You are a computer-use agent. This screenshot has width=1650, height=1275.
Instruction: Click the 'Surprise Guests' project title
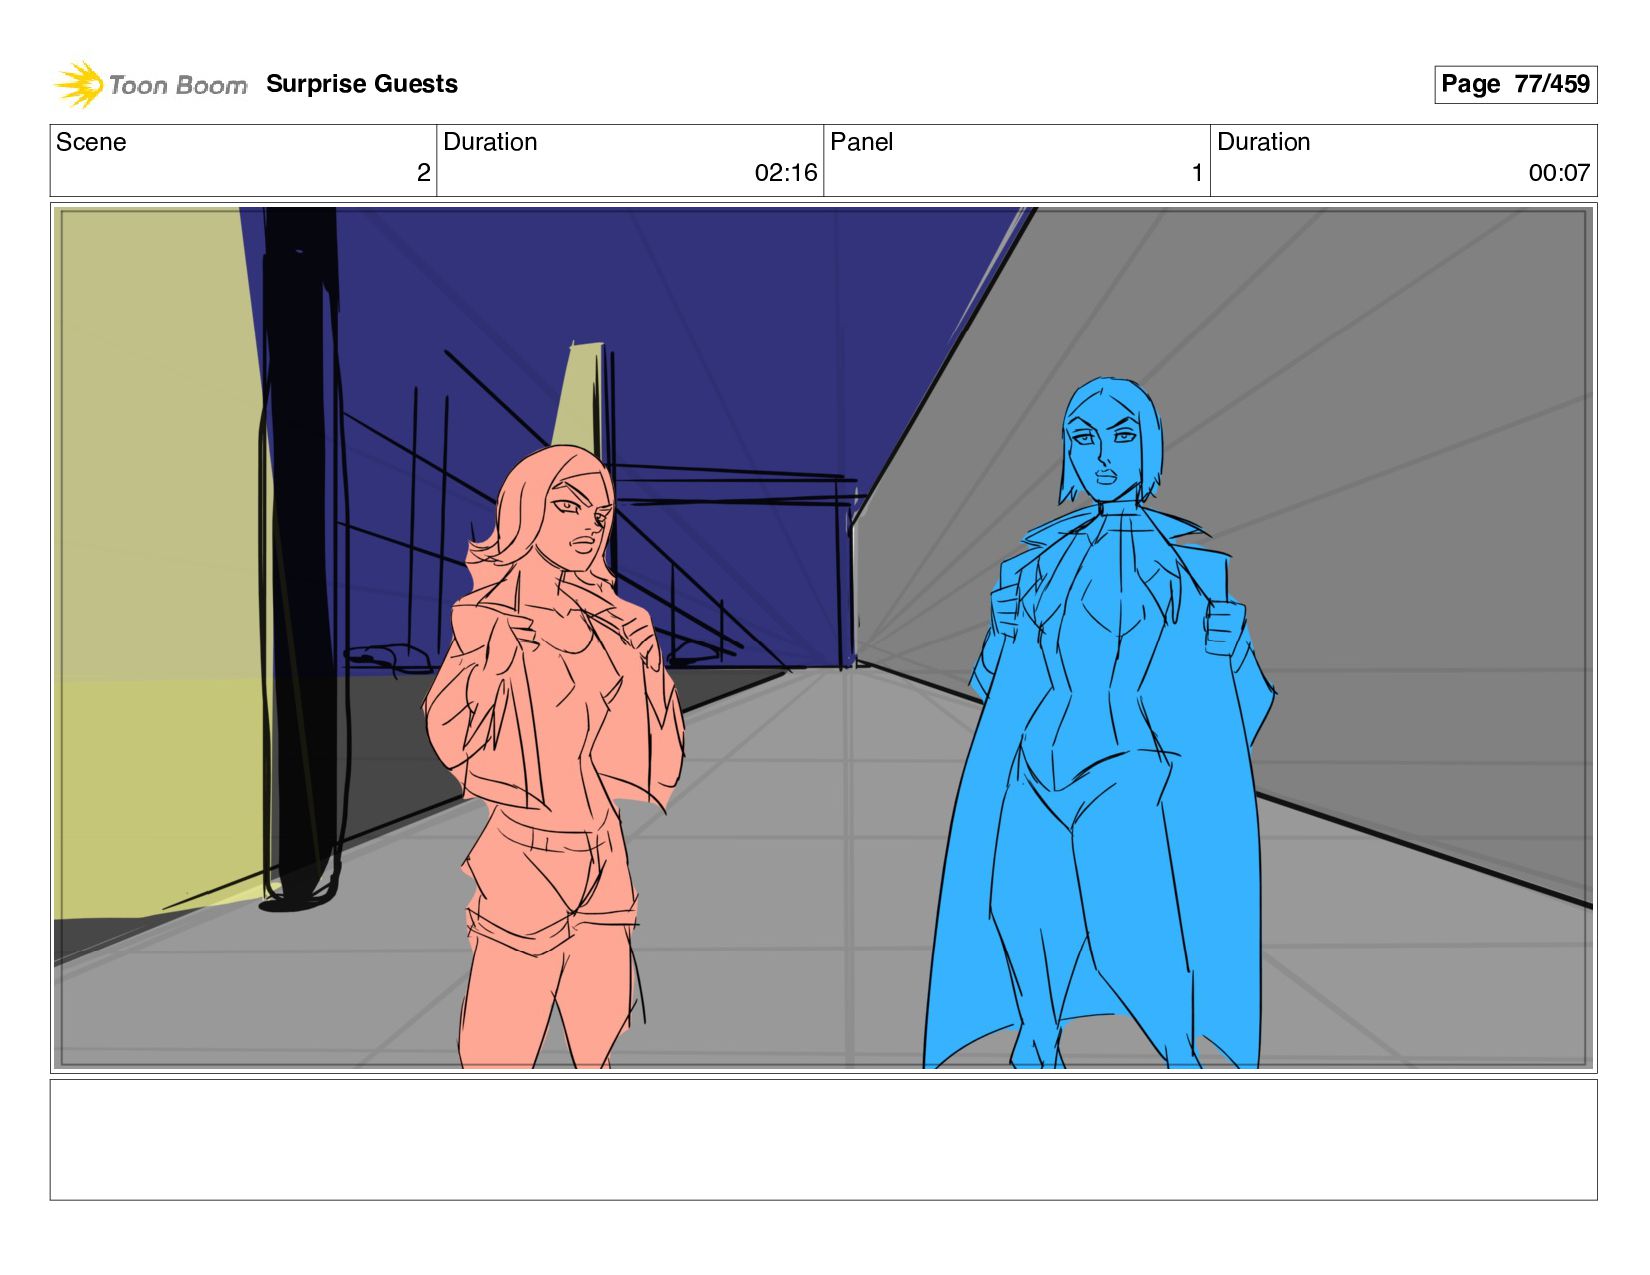[362, 84]
